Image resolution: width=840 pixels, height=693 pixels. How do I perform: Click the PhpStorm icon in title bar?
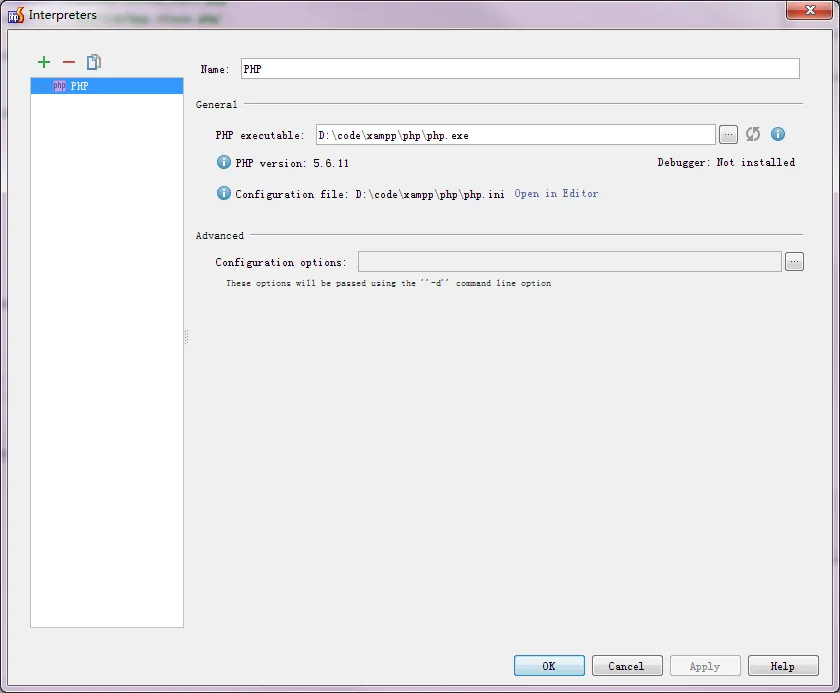[x=16, y=15]
